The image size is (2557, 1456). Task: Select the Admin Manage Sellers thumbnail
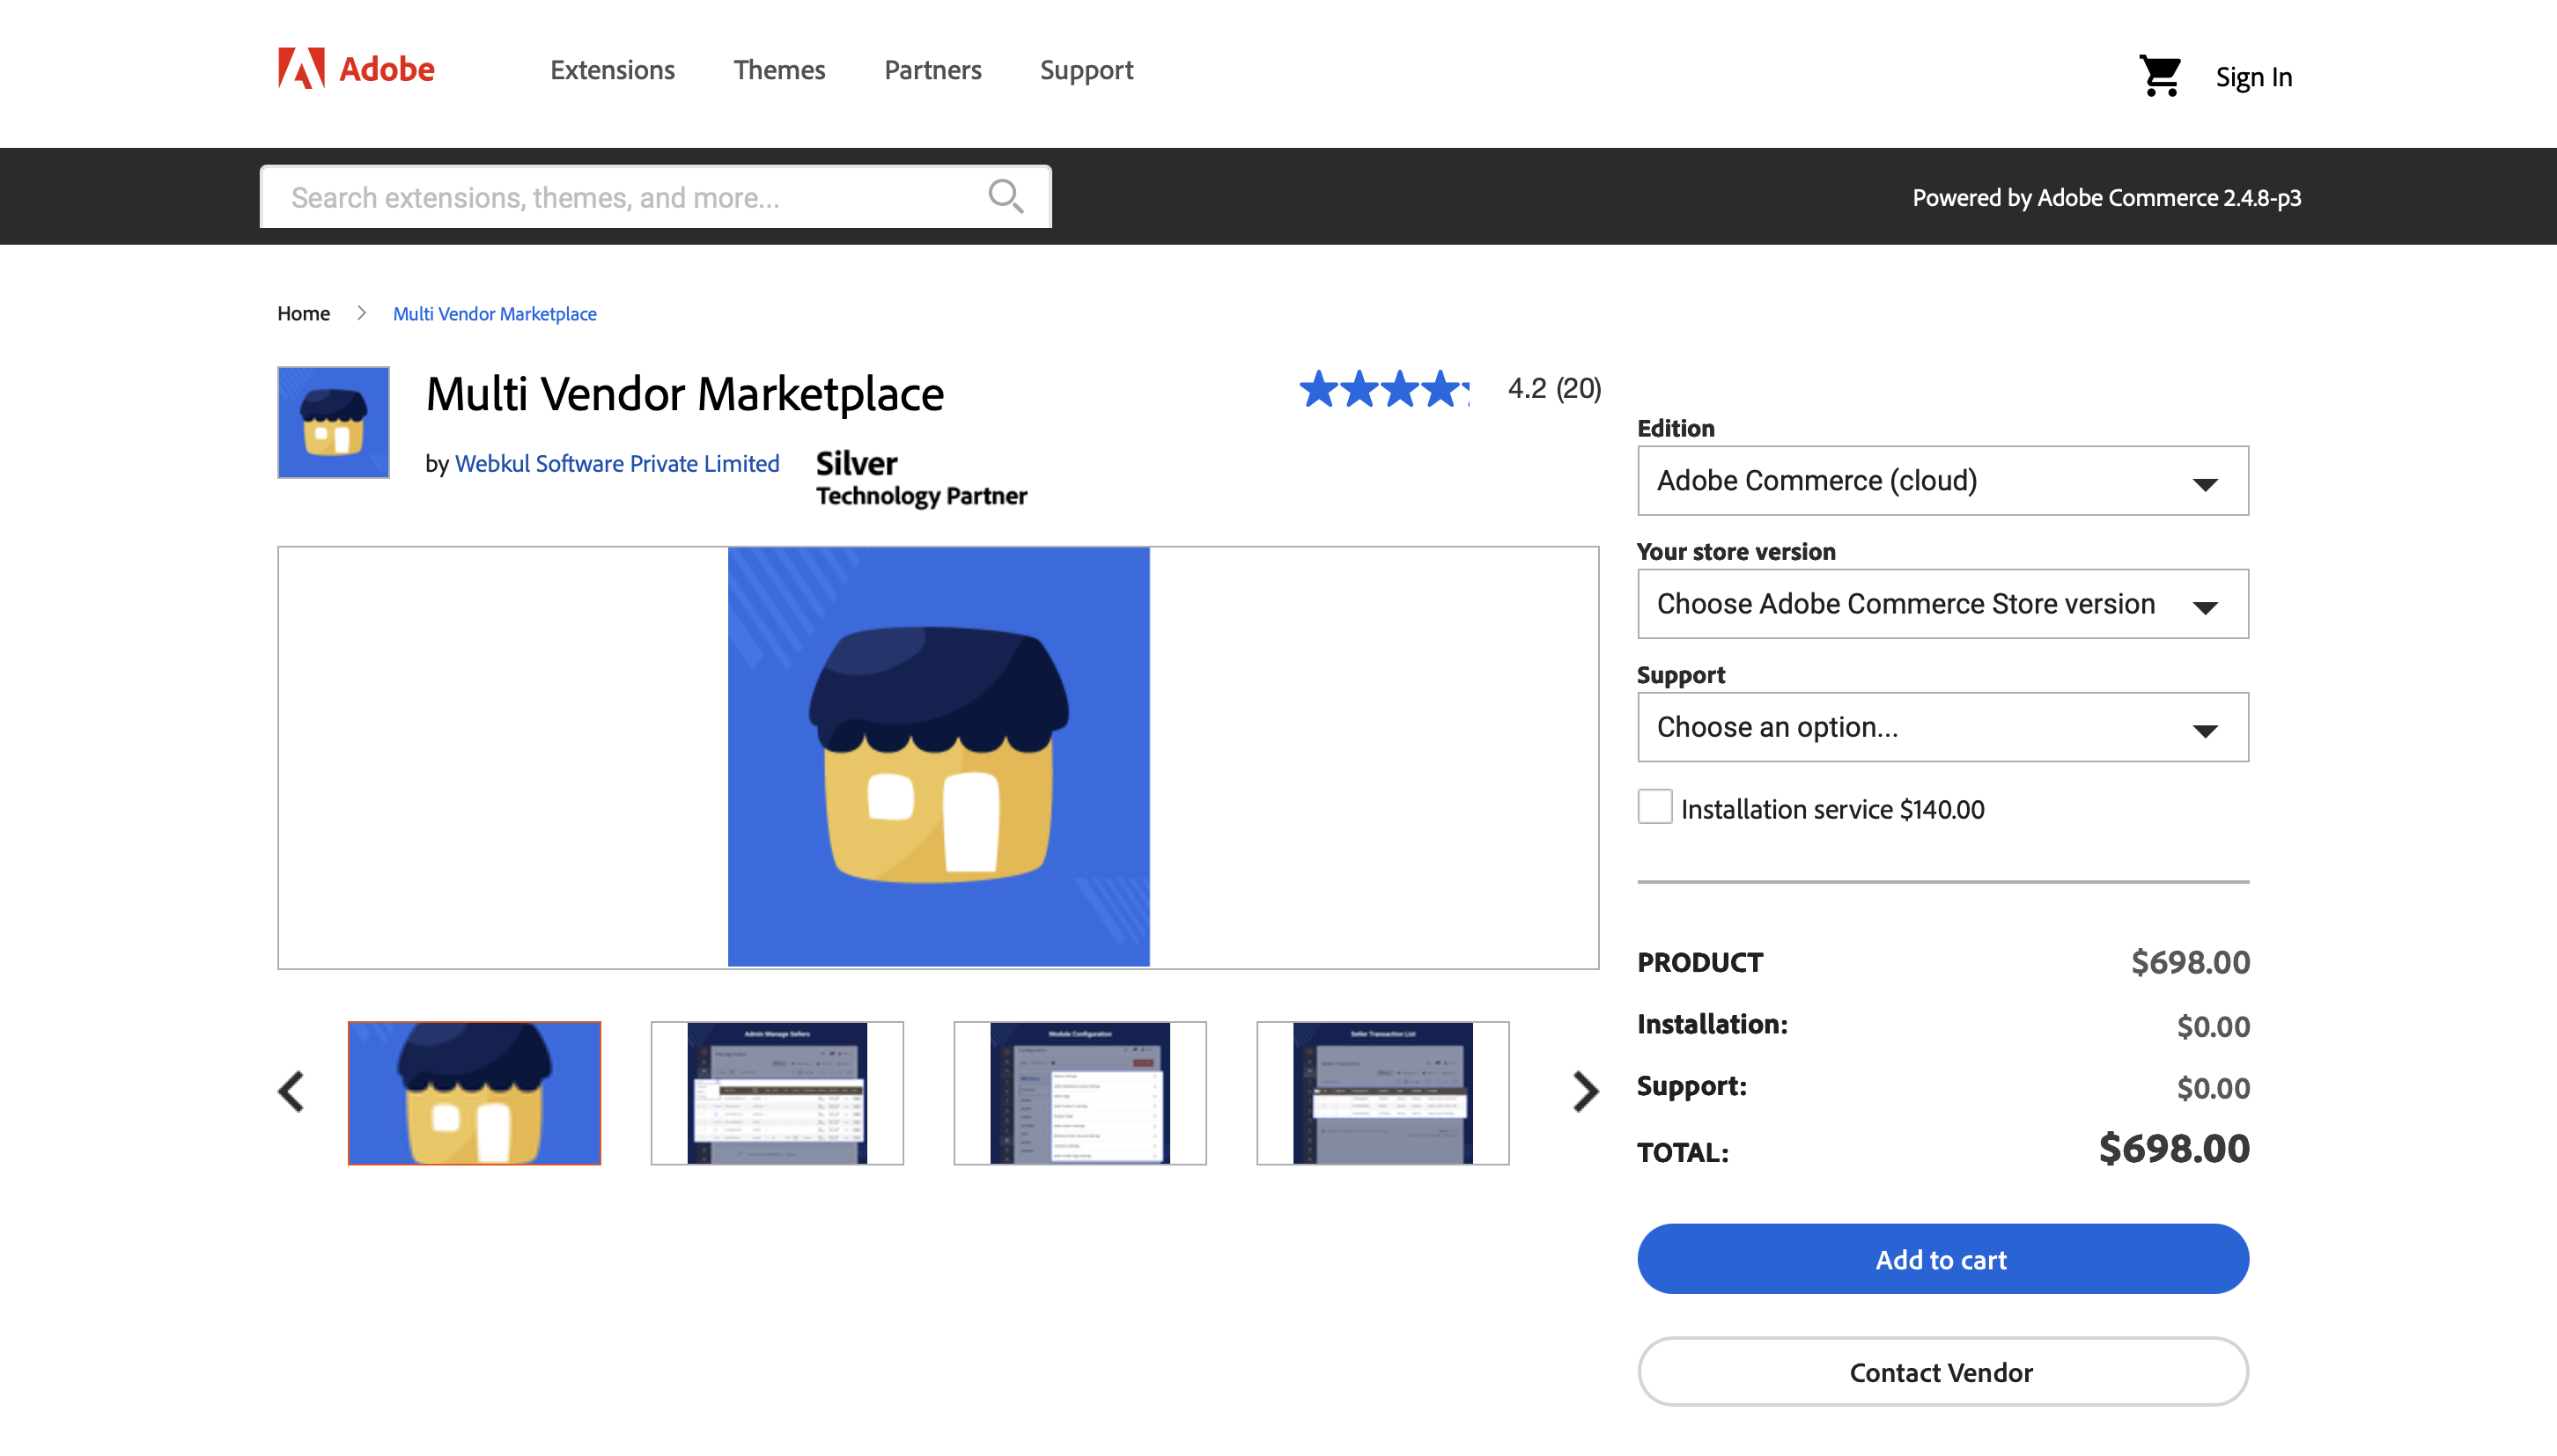777,1093
